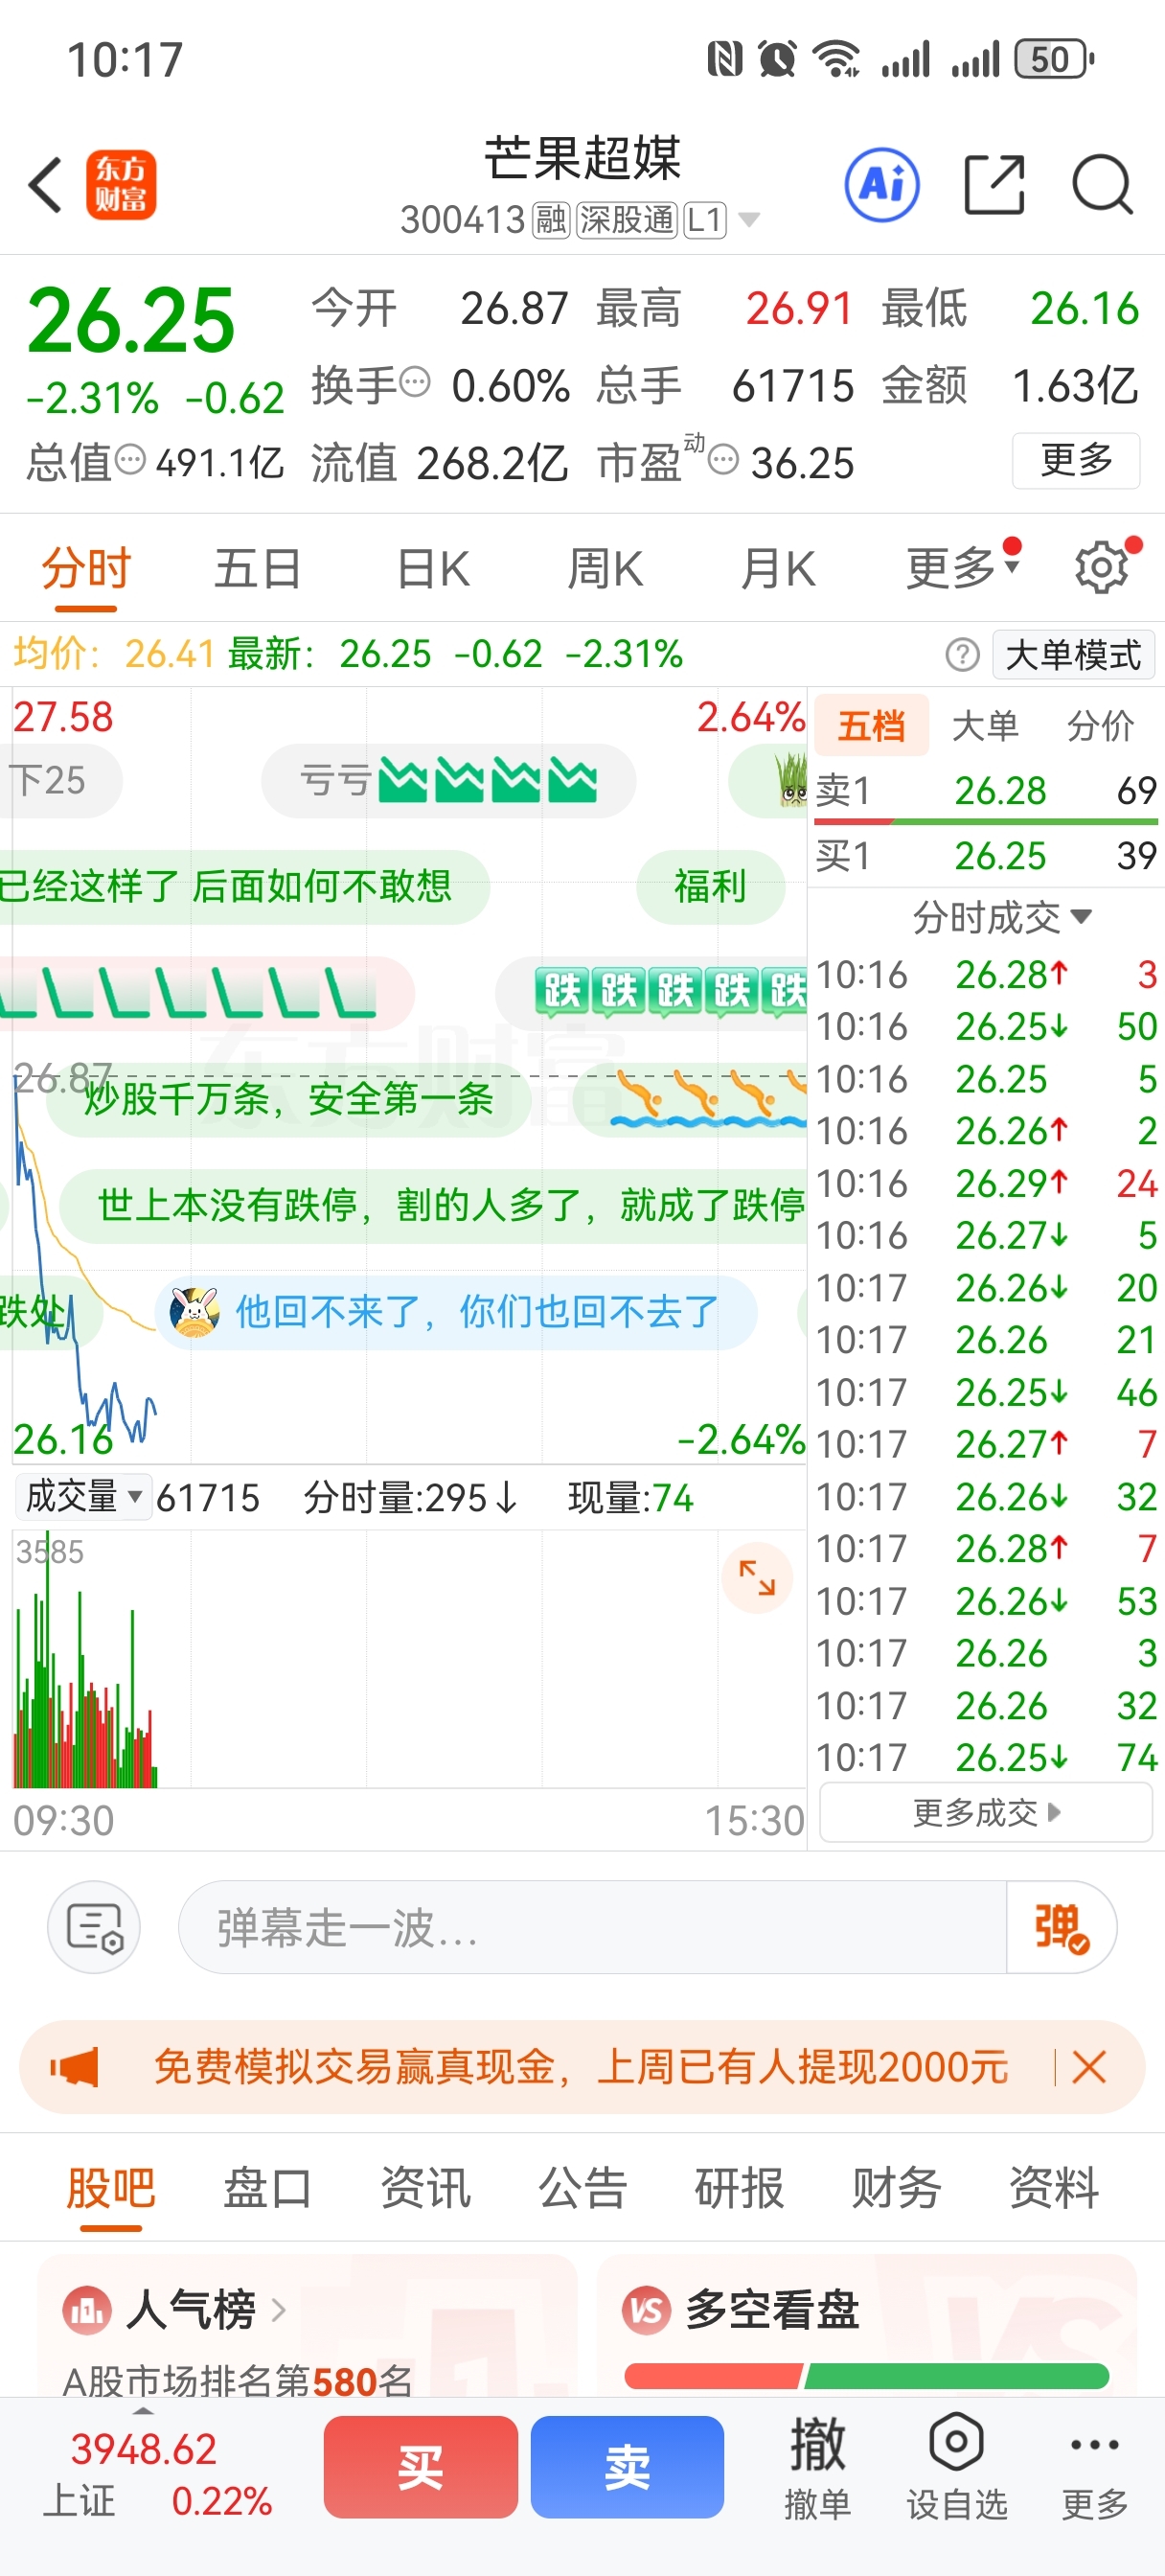Select 大单 tab
1165x2576 pixels.
[x=985, y=725]
